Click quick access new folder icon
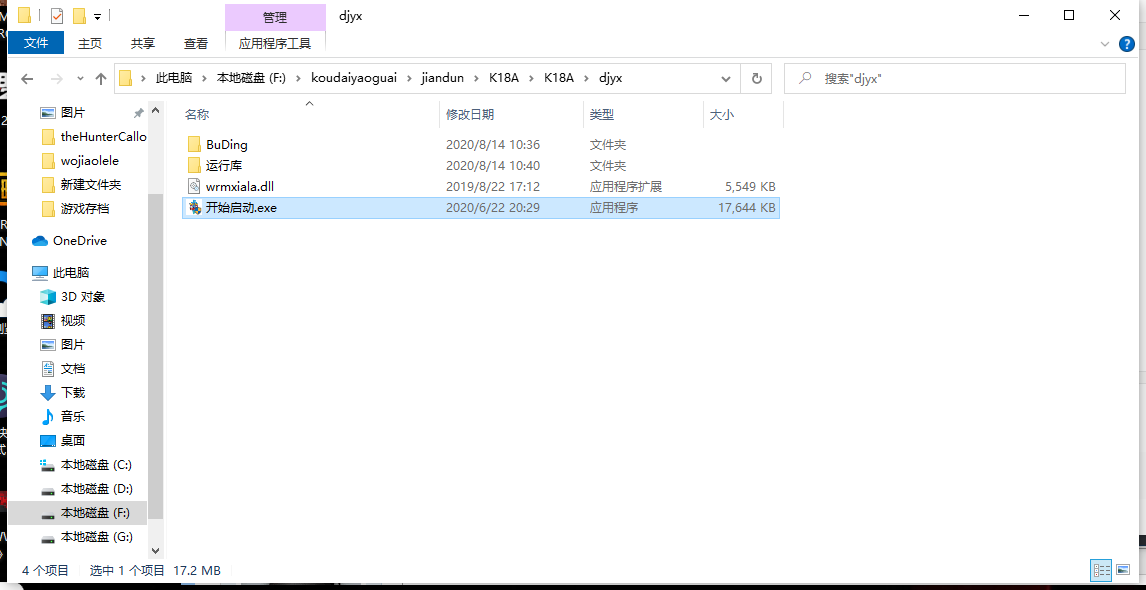 coord(80,15)
